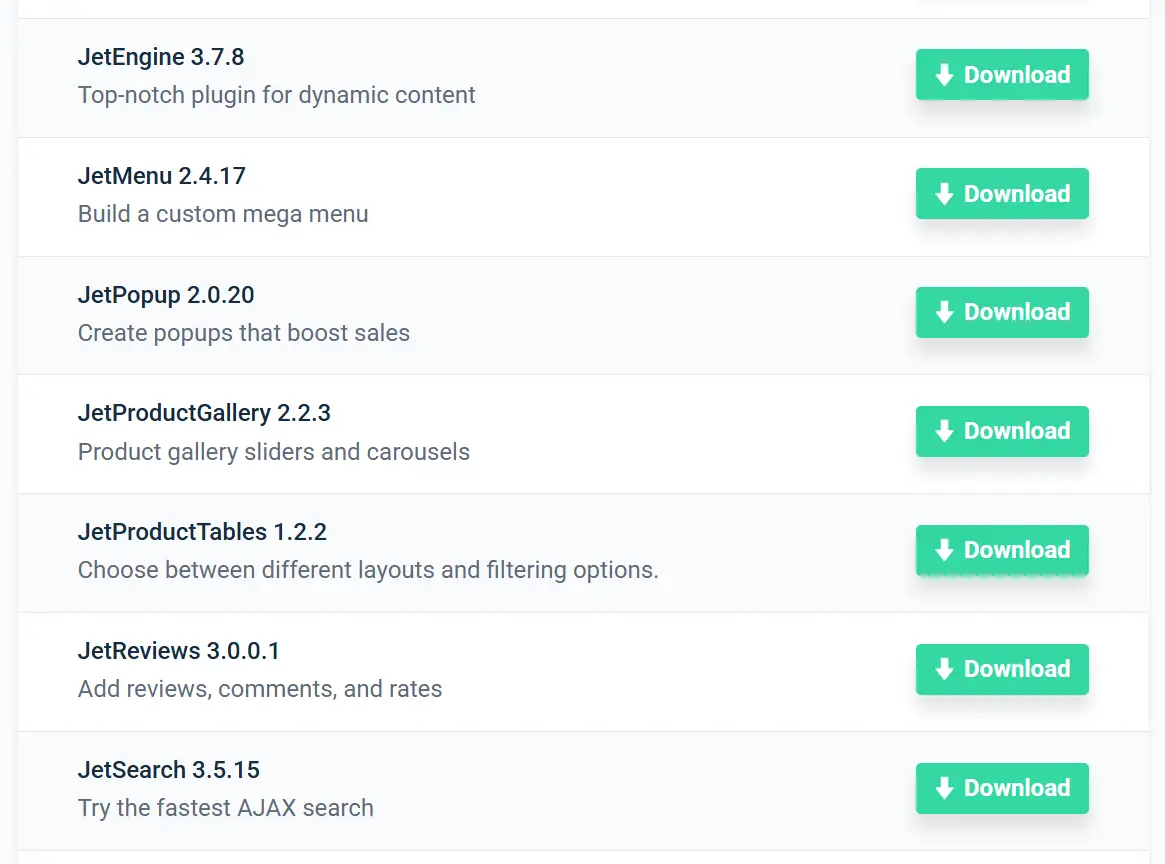Click "Try the fastest AJAX search" description
This screenshot has height=864, width=1165.
tap(226, 808)
